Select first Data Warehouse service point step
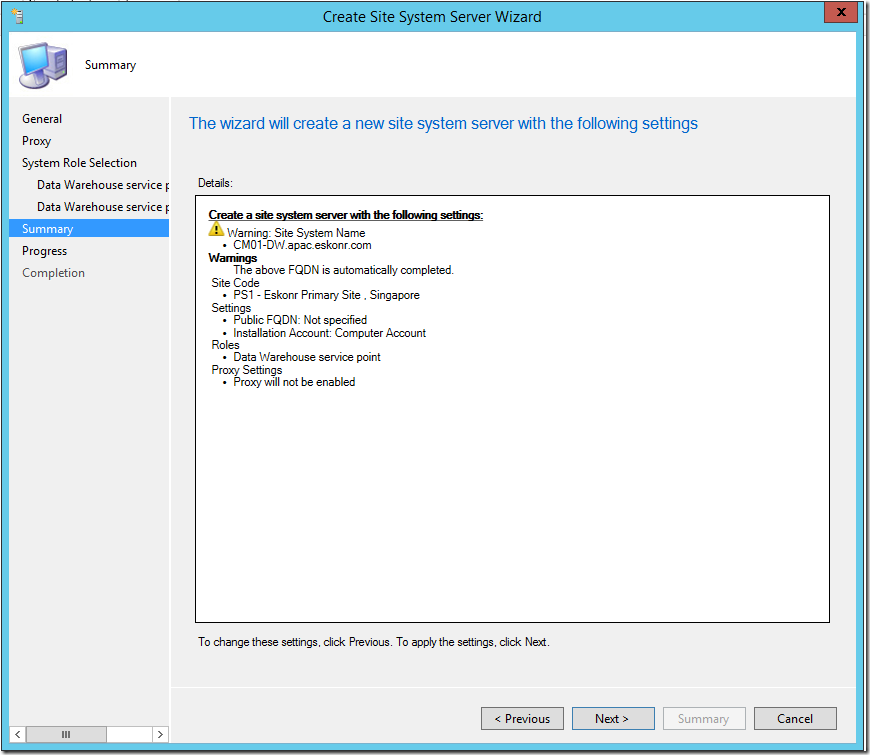Viewport: 870px width, 755px height. (x=103, y=185)
